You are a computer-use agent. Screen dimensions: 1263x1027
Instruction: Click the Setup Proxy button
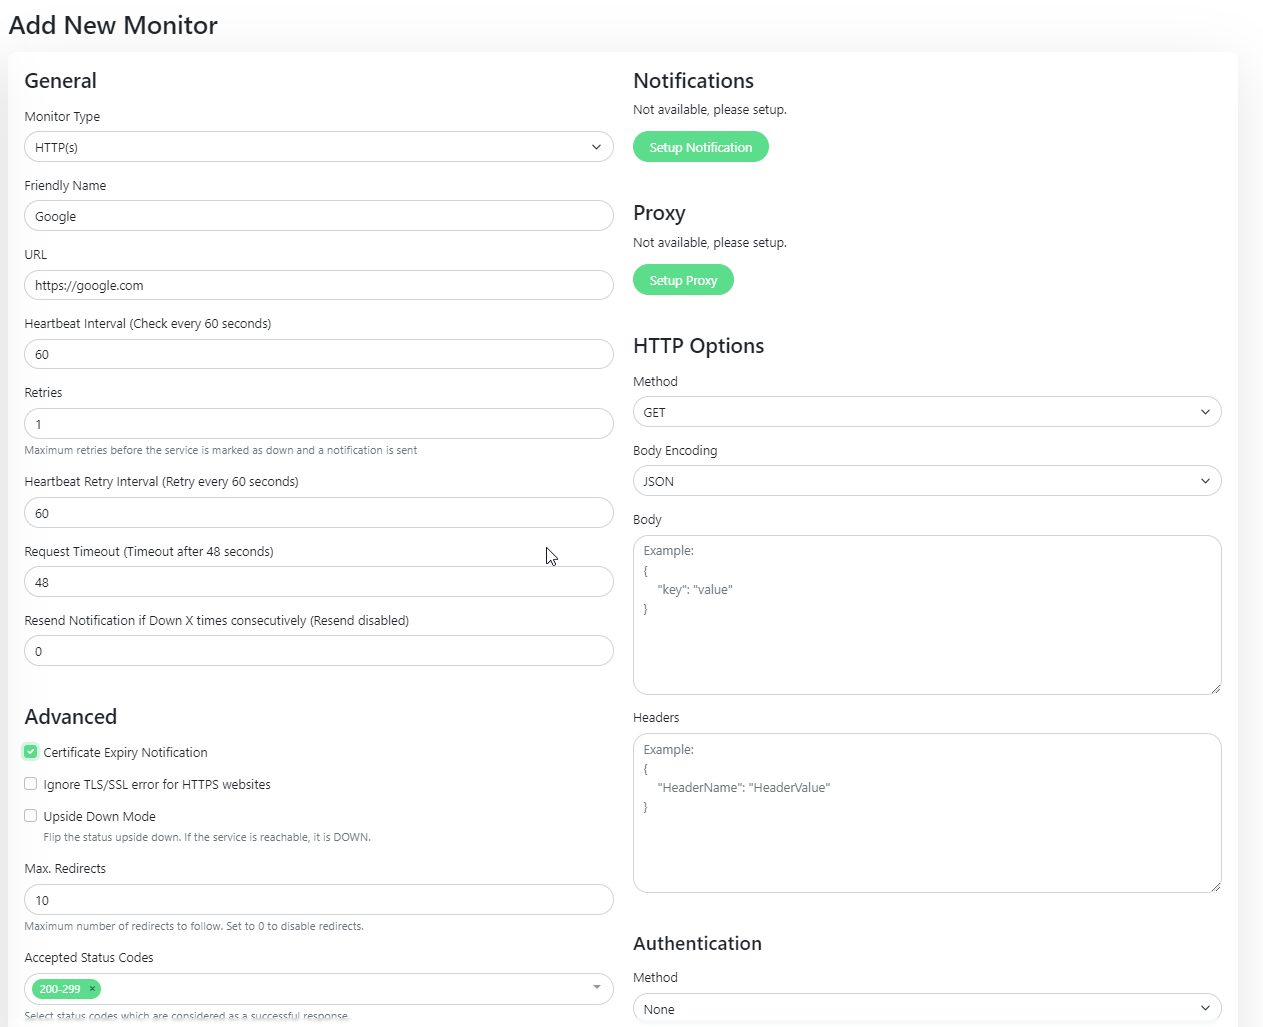683,280
